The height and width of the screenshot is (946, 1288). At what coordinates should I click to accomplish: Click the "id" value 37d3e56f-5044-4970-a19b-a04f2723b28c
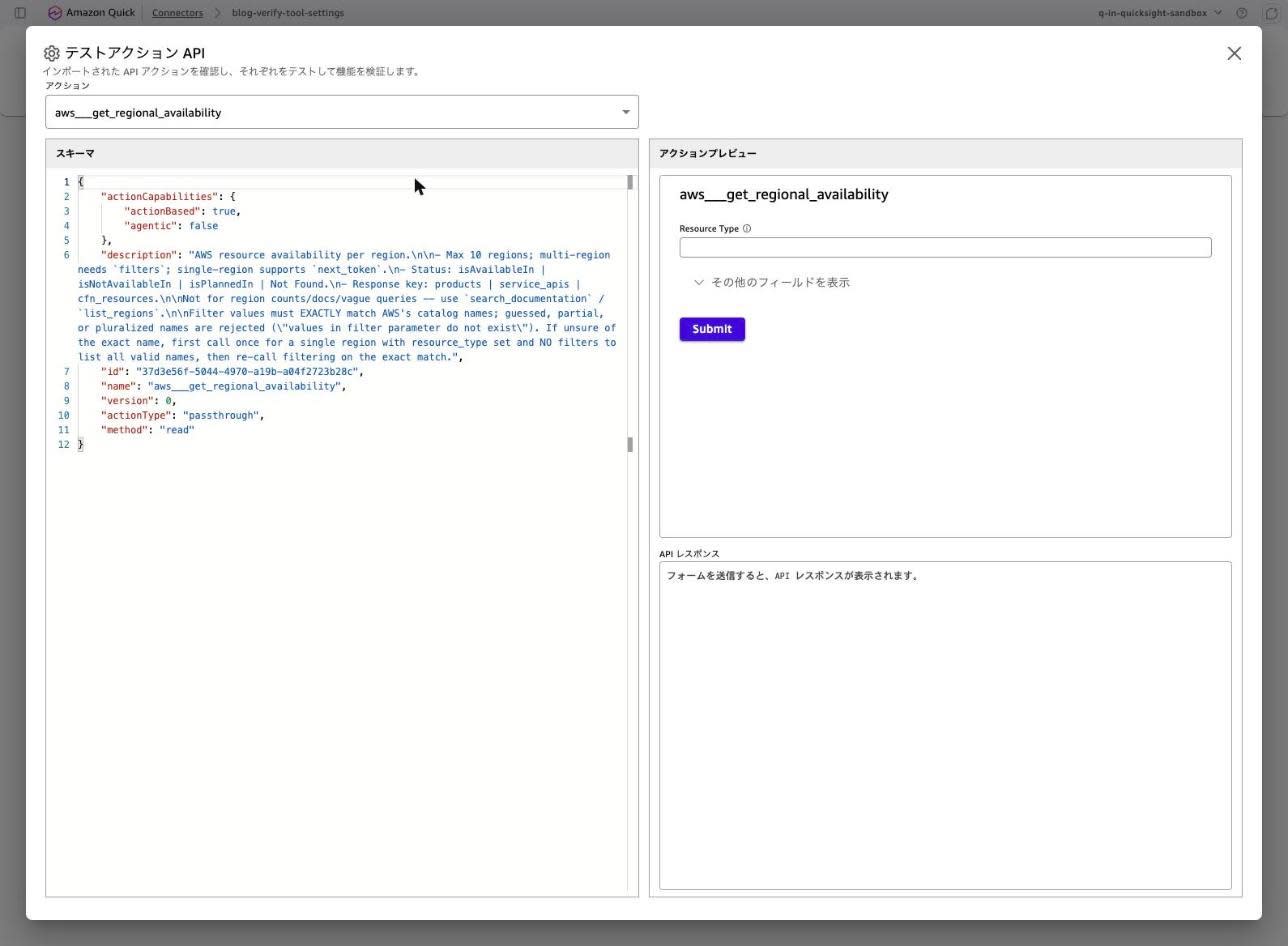coord(247,372)
